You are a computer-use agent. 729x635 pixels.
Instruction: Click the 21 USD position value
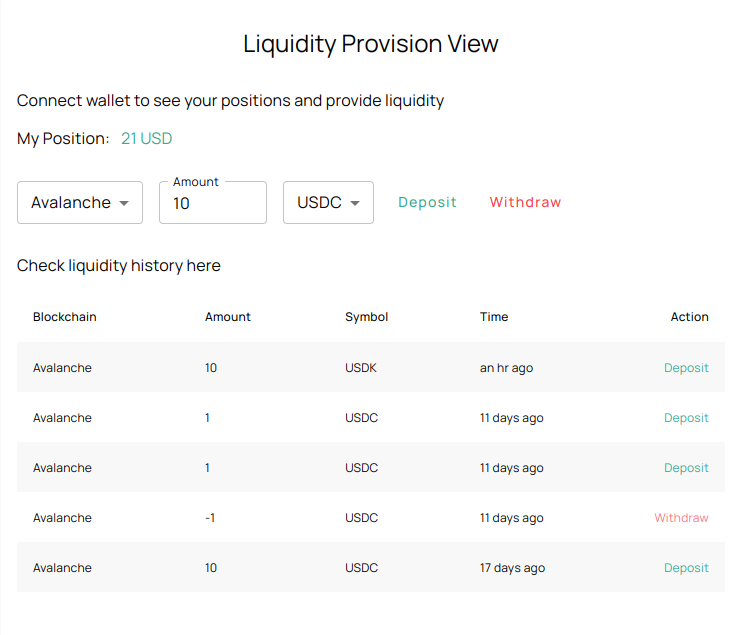[146, 139]
